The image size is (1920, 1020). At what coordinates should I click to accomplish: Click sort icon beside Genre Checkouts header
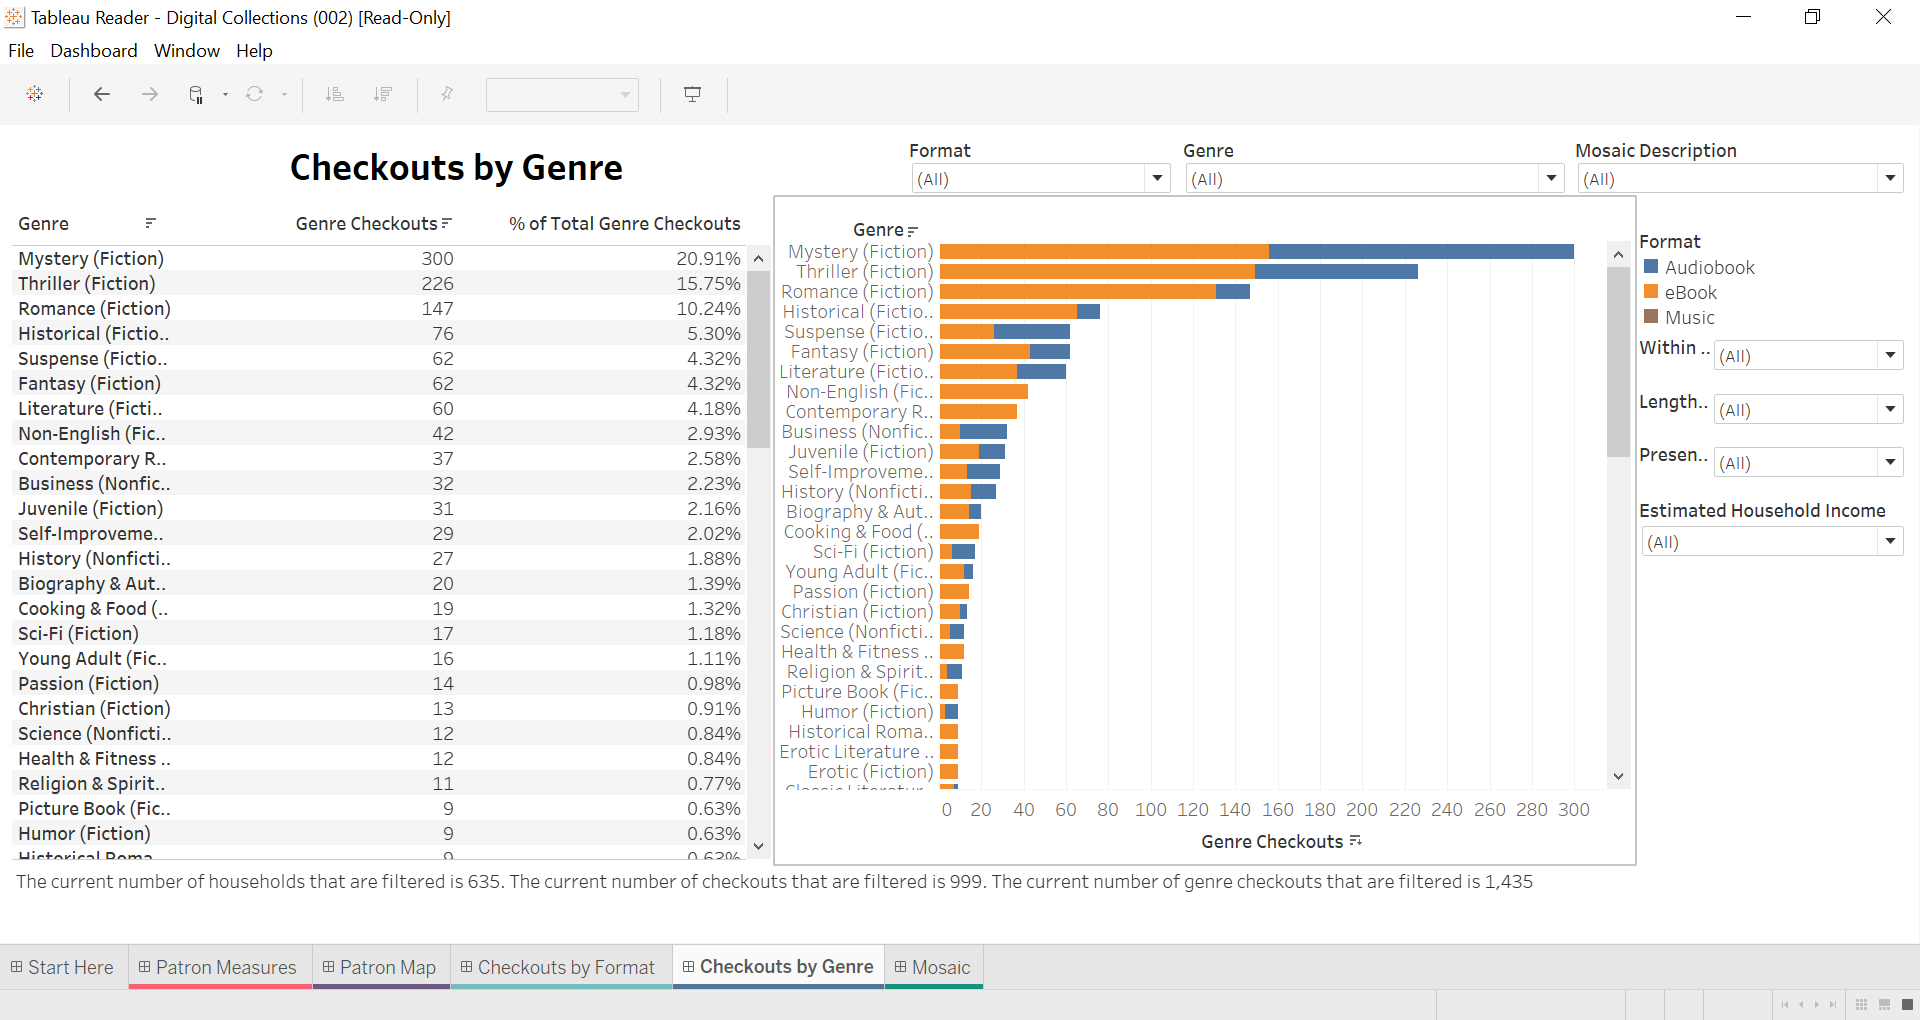click(447, 223)
